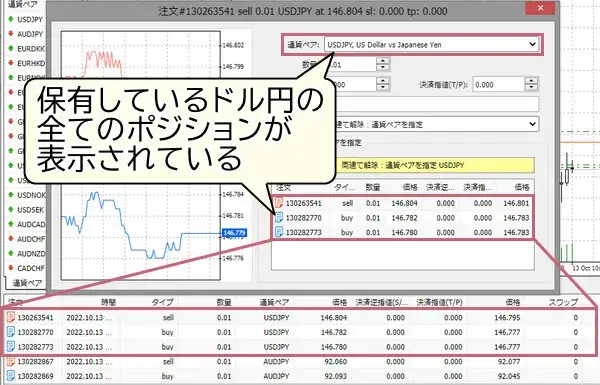Click the green up arrow beside EURDKK
600x385 pixels.
(11, 48)
